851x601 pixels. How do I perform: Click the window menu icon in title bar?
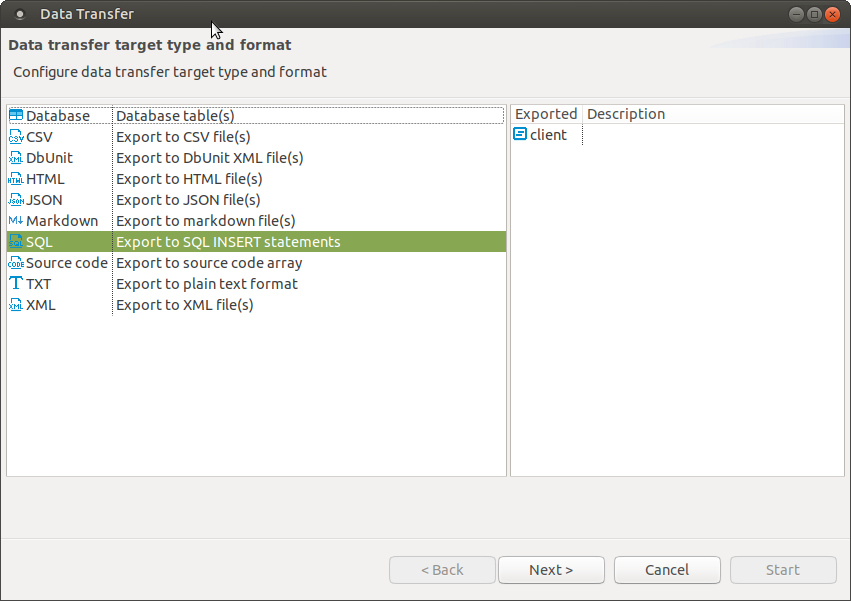20,14
